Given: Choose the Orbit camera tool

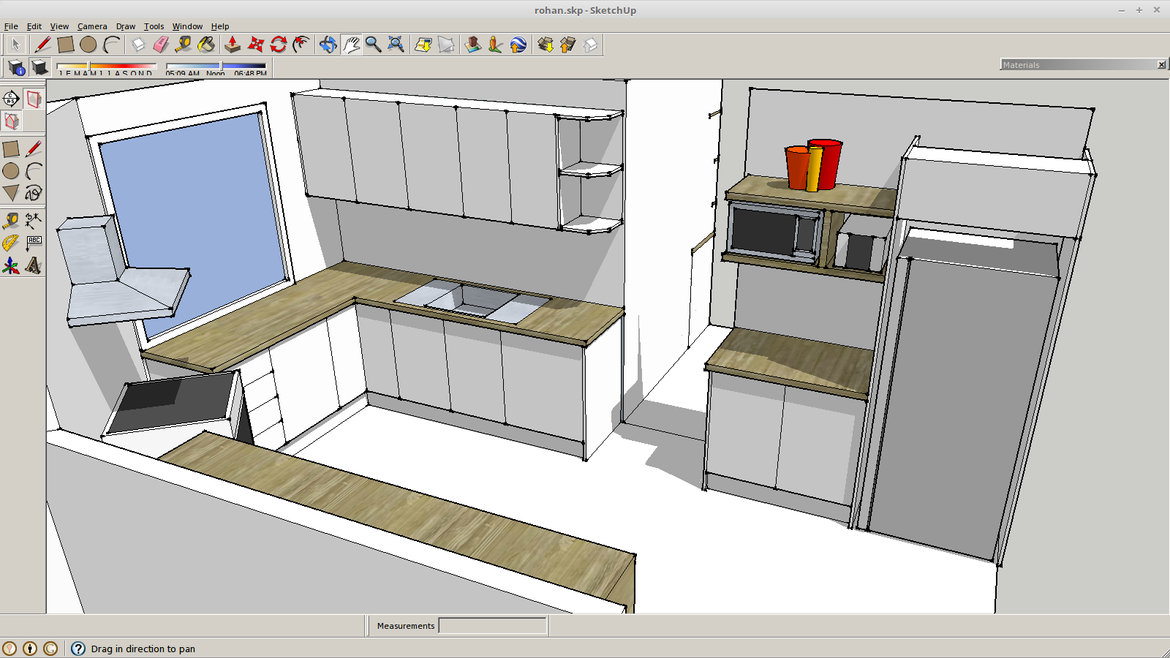Looking at the screenshot, I should (328, 44).
